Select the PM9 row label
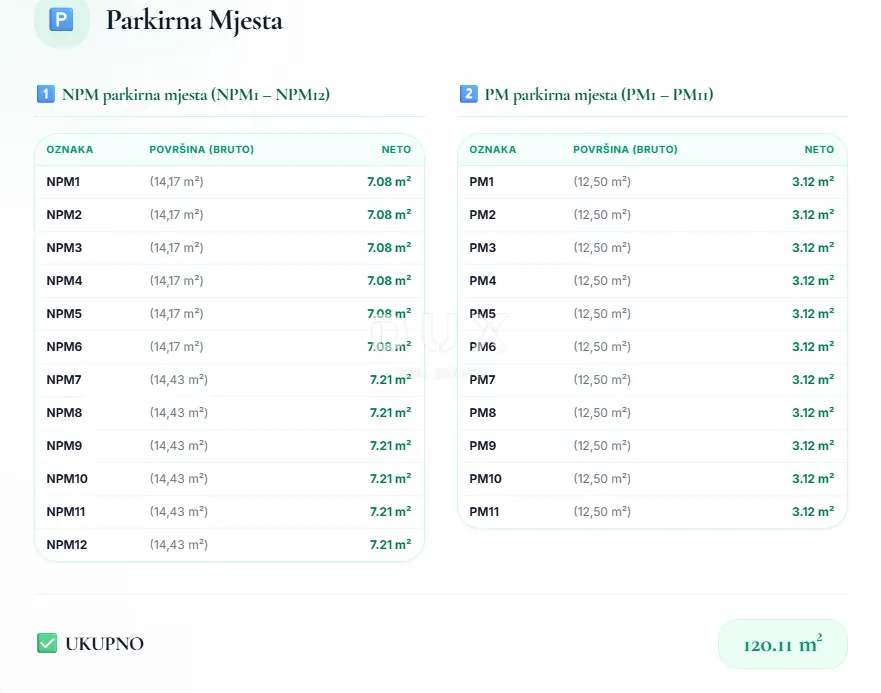Screen dimensions: 881x693 click(483, 446)
